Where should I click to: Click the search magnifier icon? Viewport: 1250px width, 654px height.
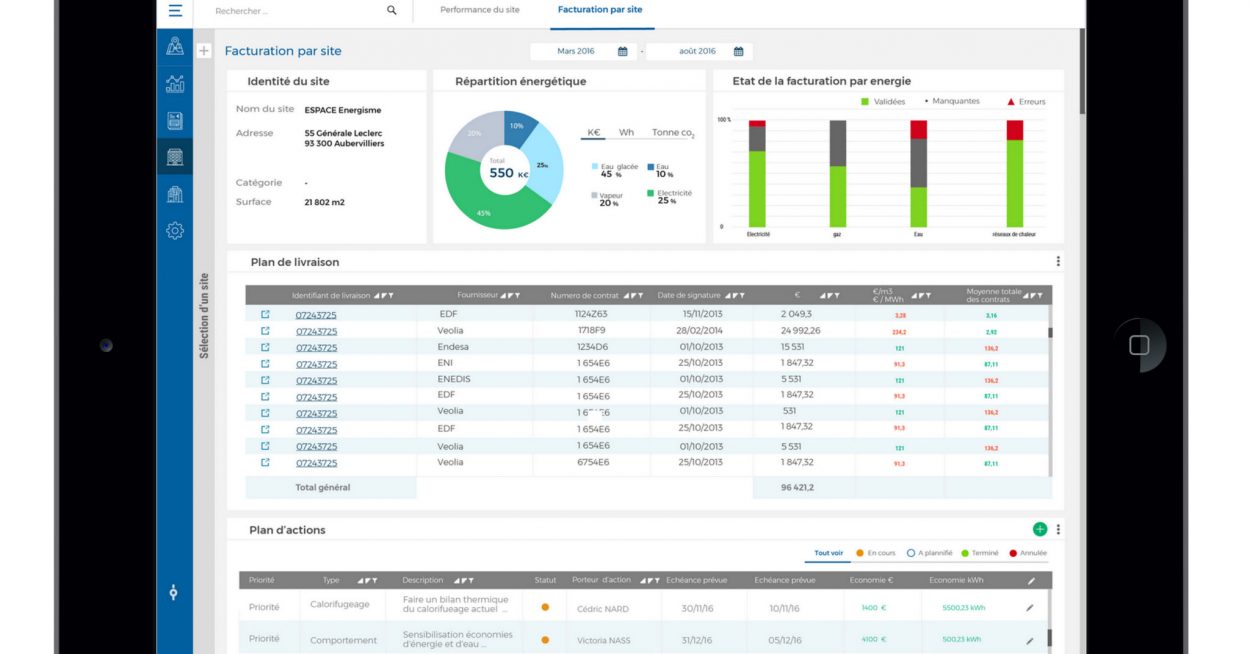[391, 10]
